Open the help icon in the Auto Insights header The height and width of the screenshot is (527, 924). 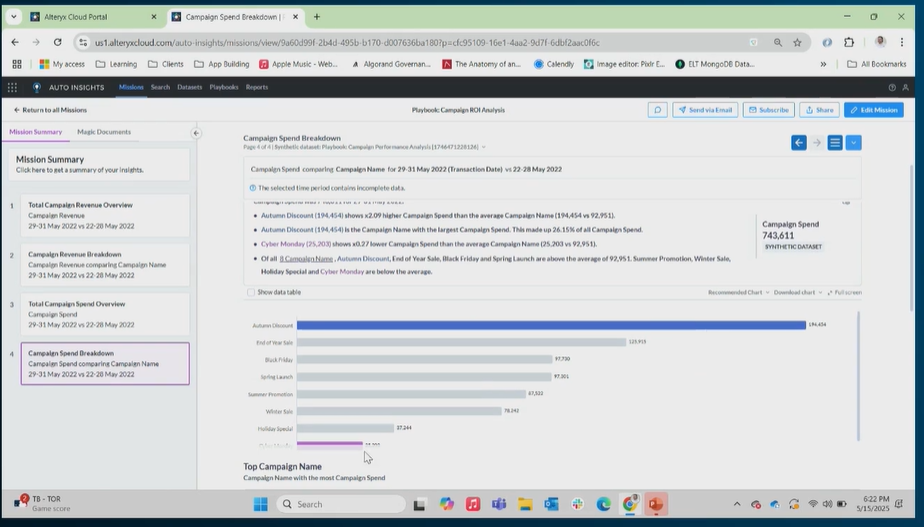(x=892, y=87)
